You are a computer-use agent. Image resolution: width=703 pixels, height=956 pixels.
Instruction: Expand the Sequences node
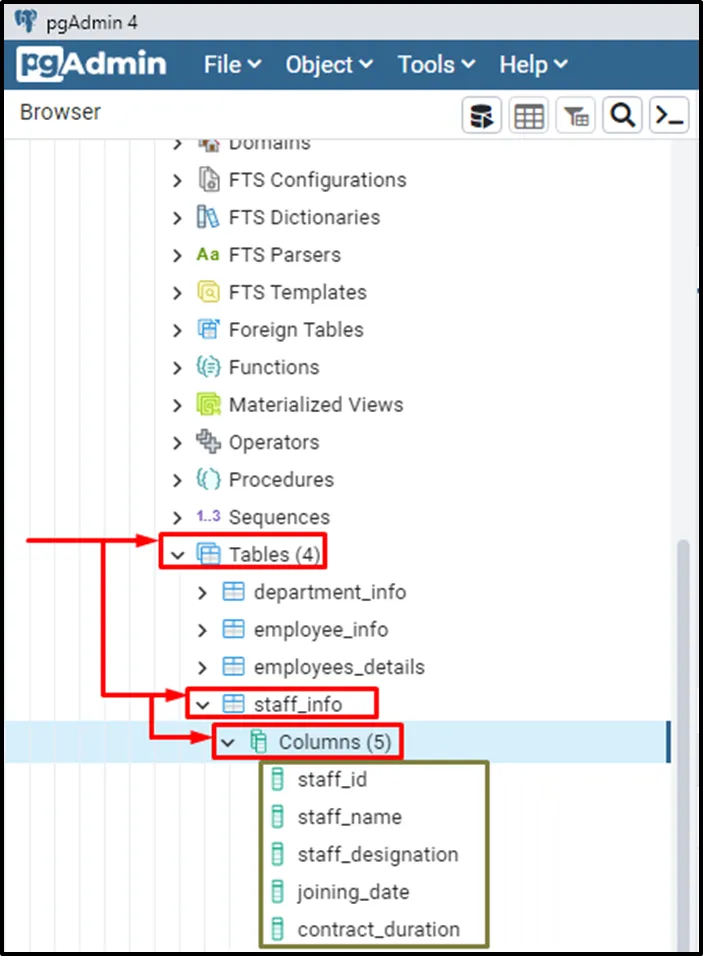click(178, 518)
